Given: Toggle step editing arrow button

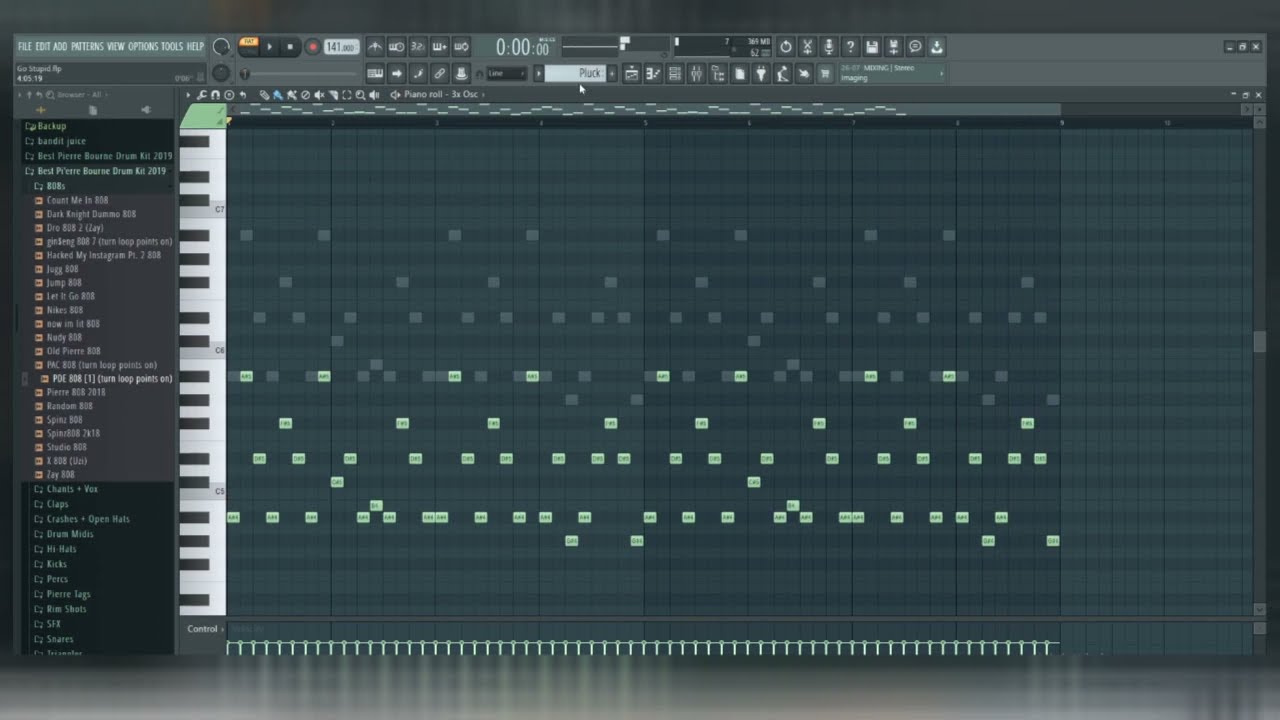Looking at the screenshot, I should coord(397,73).
